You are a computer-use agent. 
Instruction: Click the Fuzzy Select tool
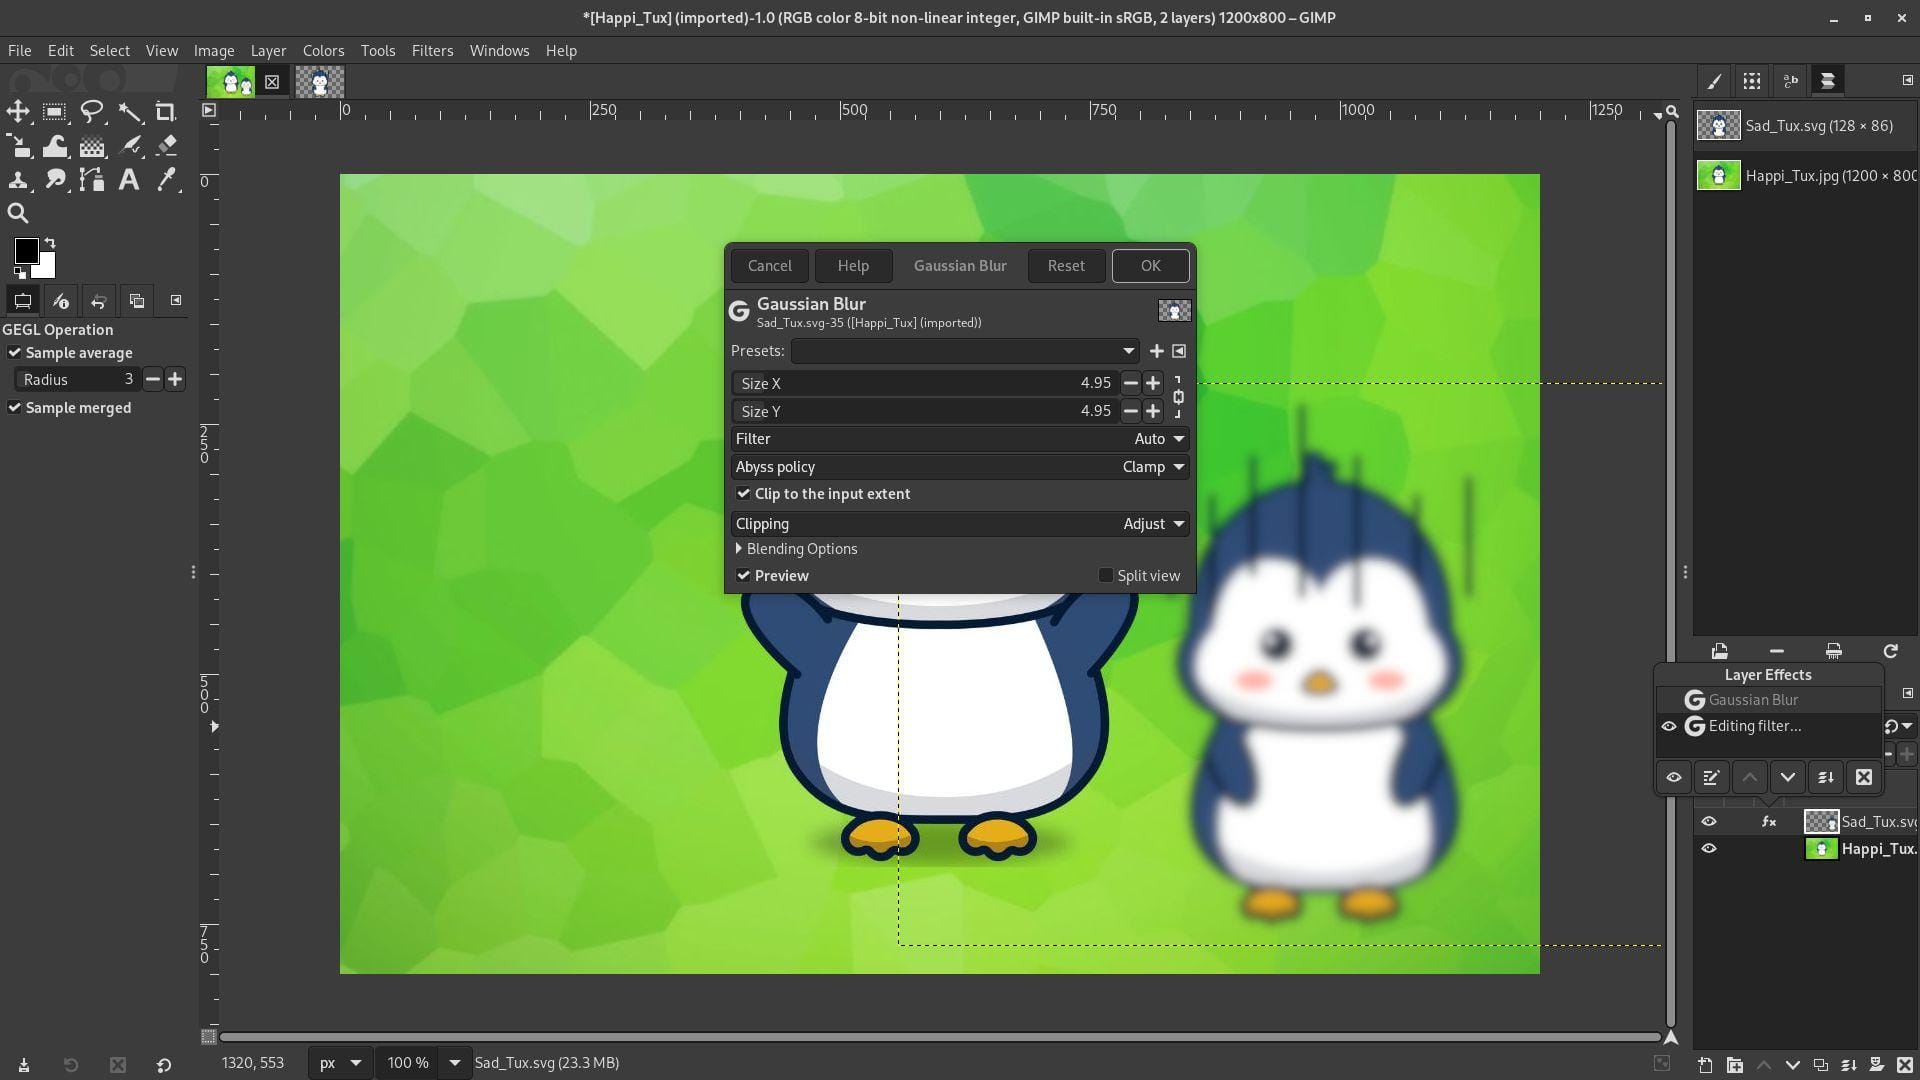tap(129, 112)
